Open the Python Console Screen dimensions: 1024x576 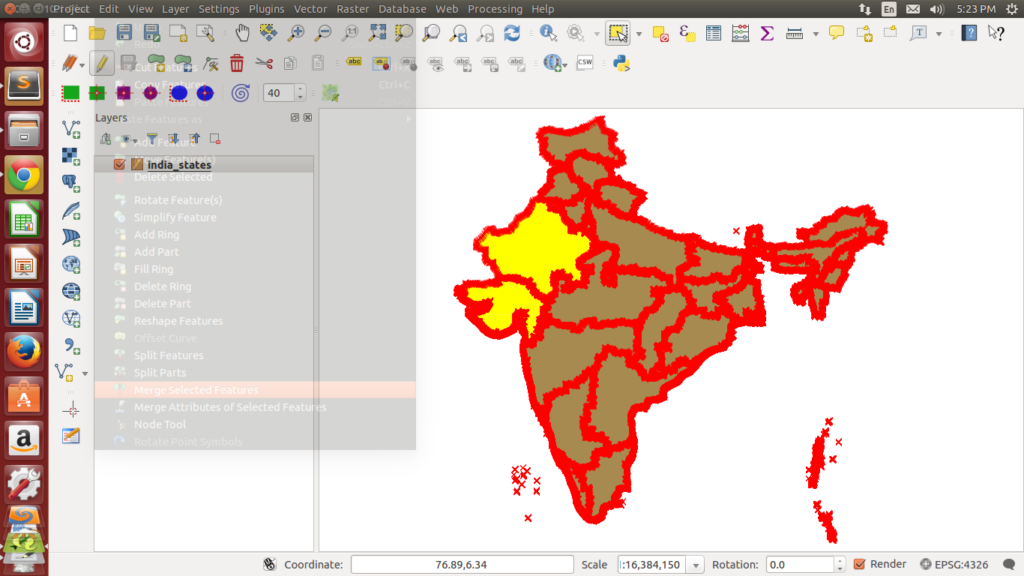(x=622, y=63)
